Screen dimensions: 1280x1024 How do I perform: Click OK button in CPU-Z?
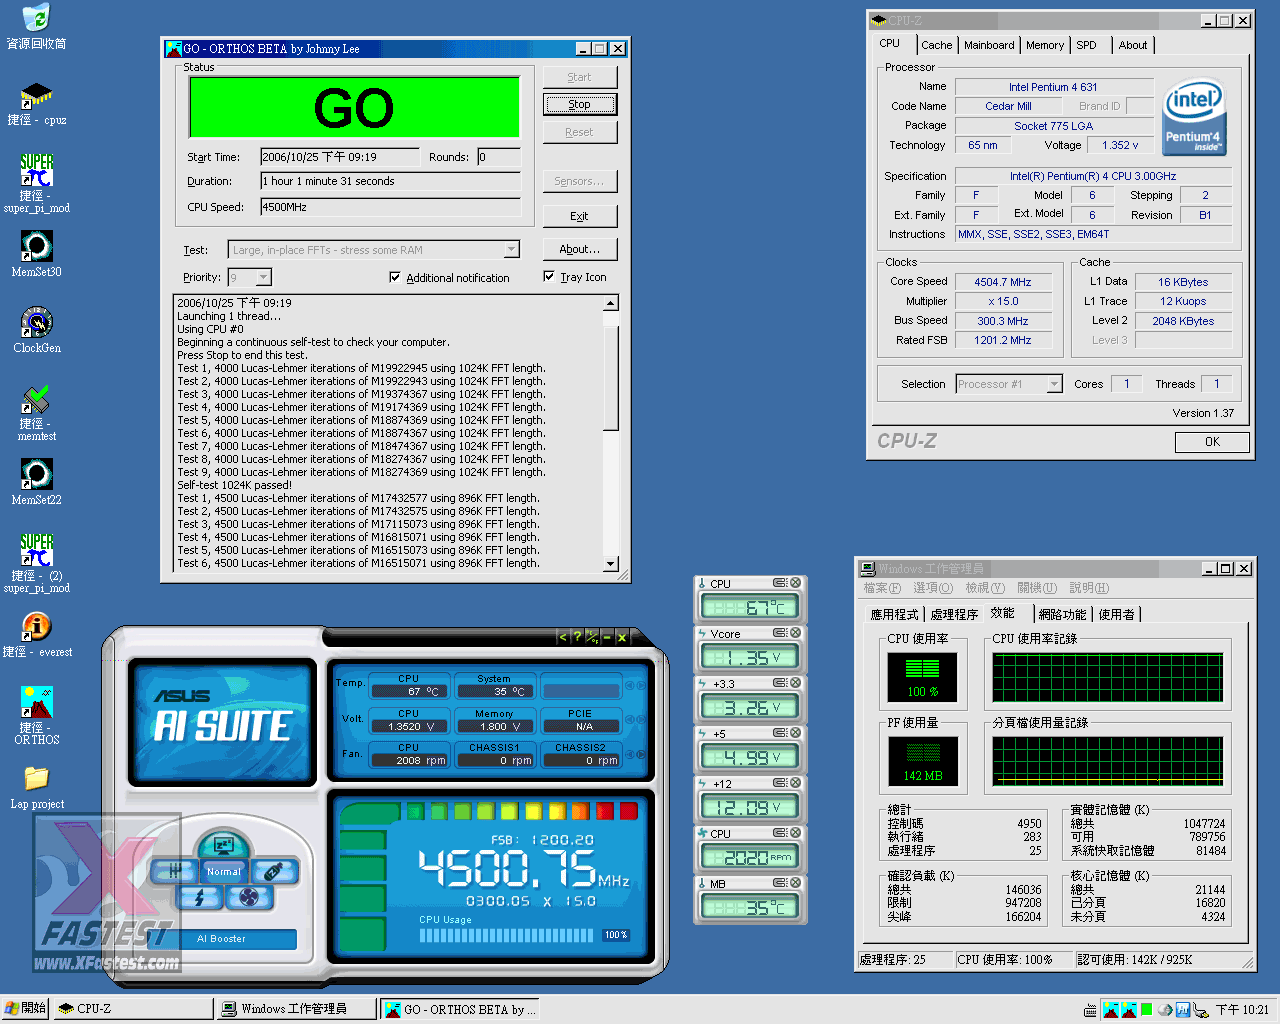coord(1212,442)
